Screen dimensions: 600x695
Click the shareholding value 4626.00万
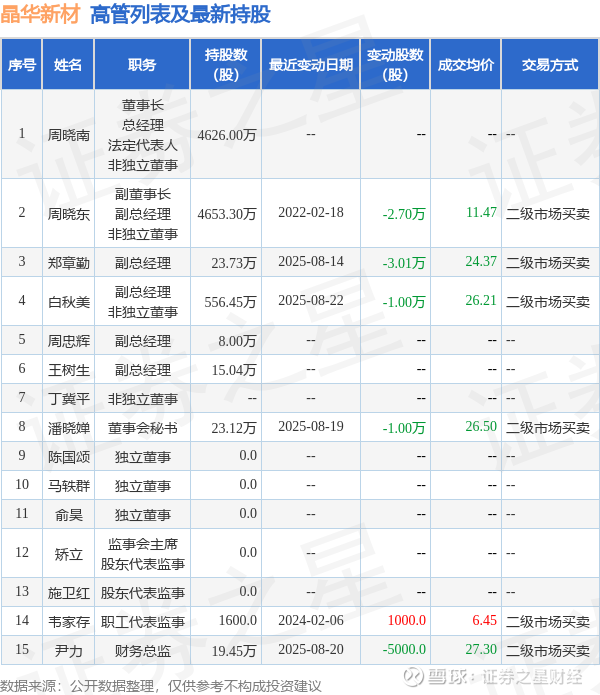click(x=227, y=135)
